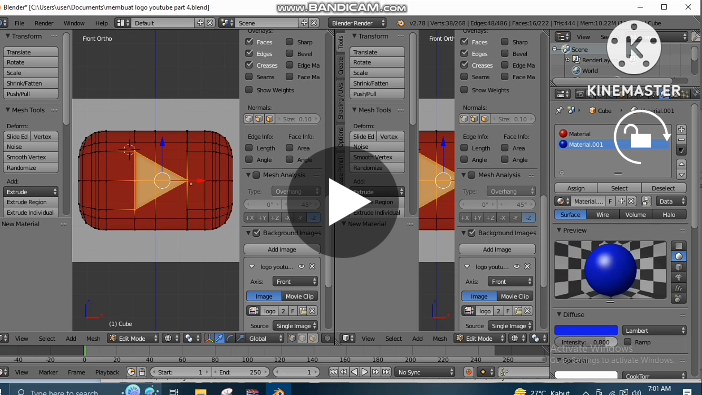
Task: Enable Mesh Analysis checkbox in right viewport panel
Action: pyautogui.click(x=472, y=175)
